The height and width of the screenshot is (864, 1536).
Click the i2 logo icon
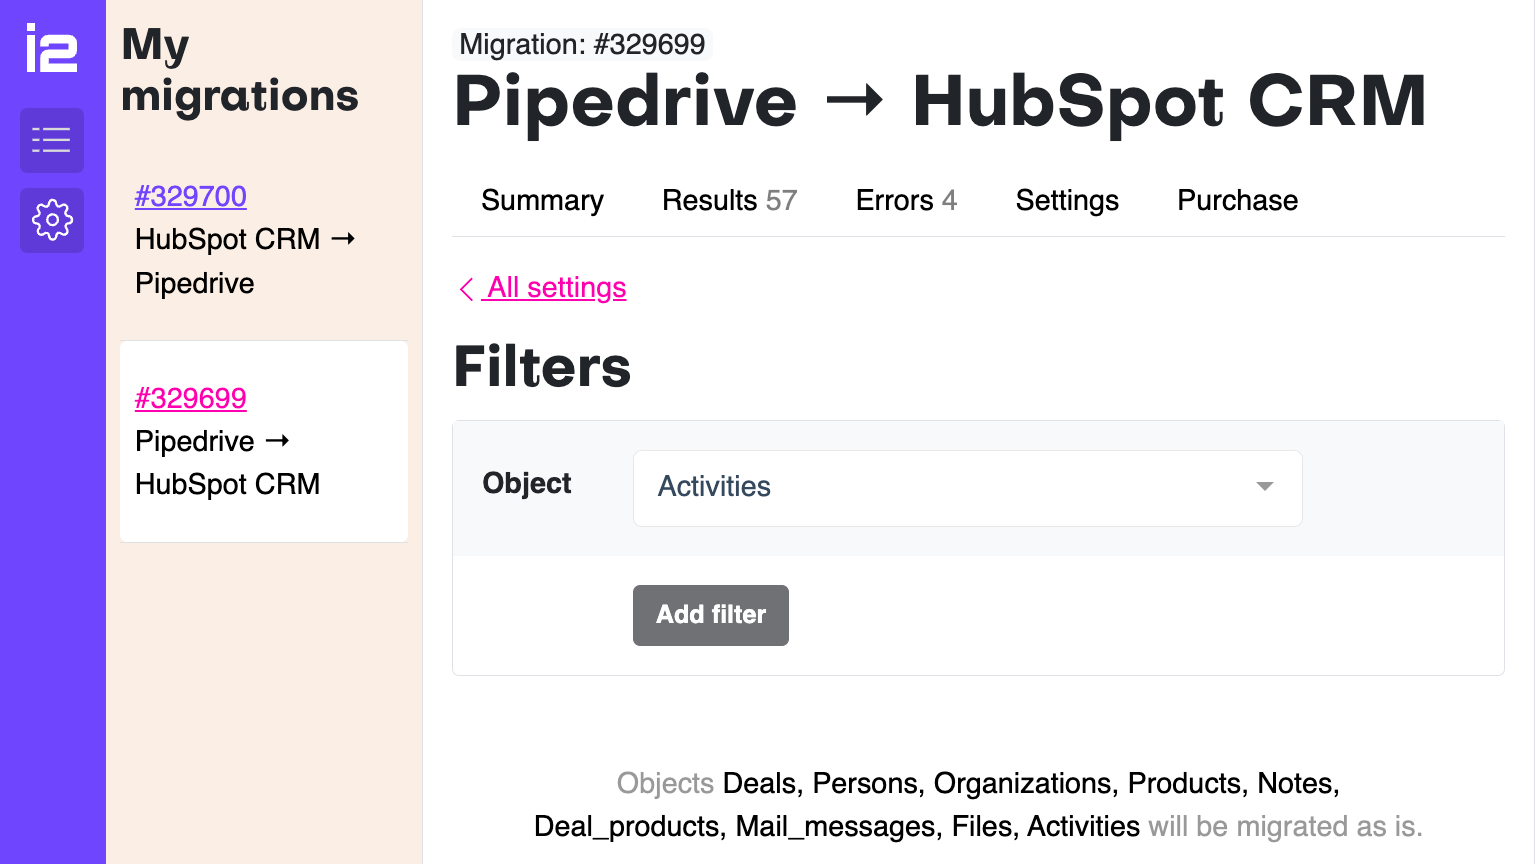tap(51, 48)
